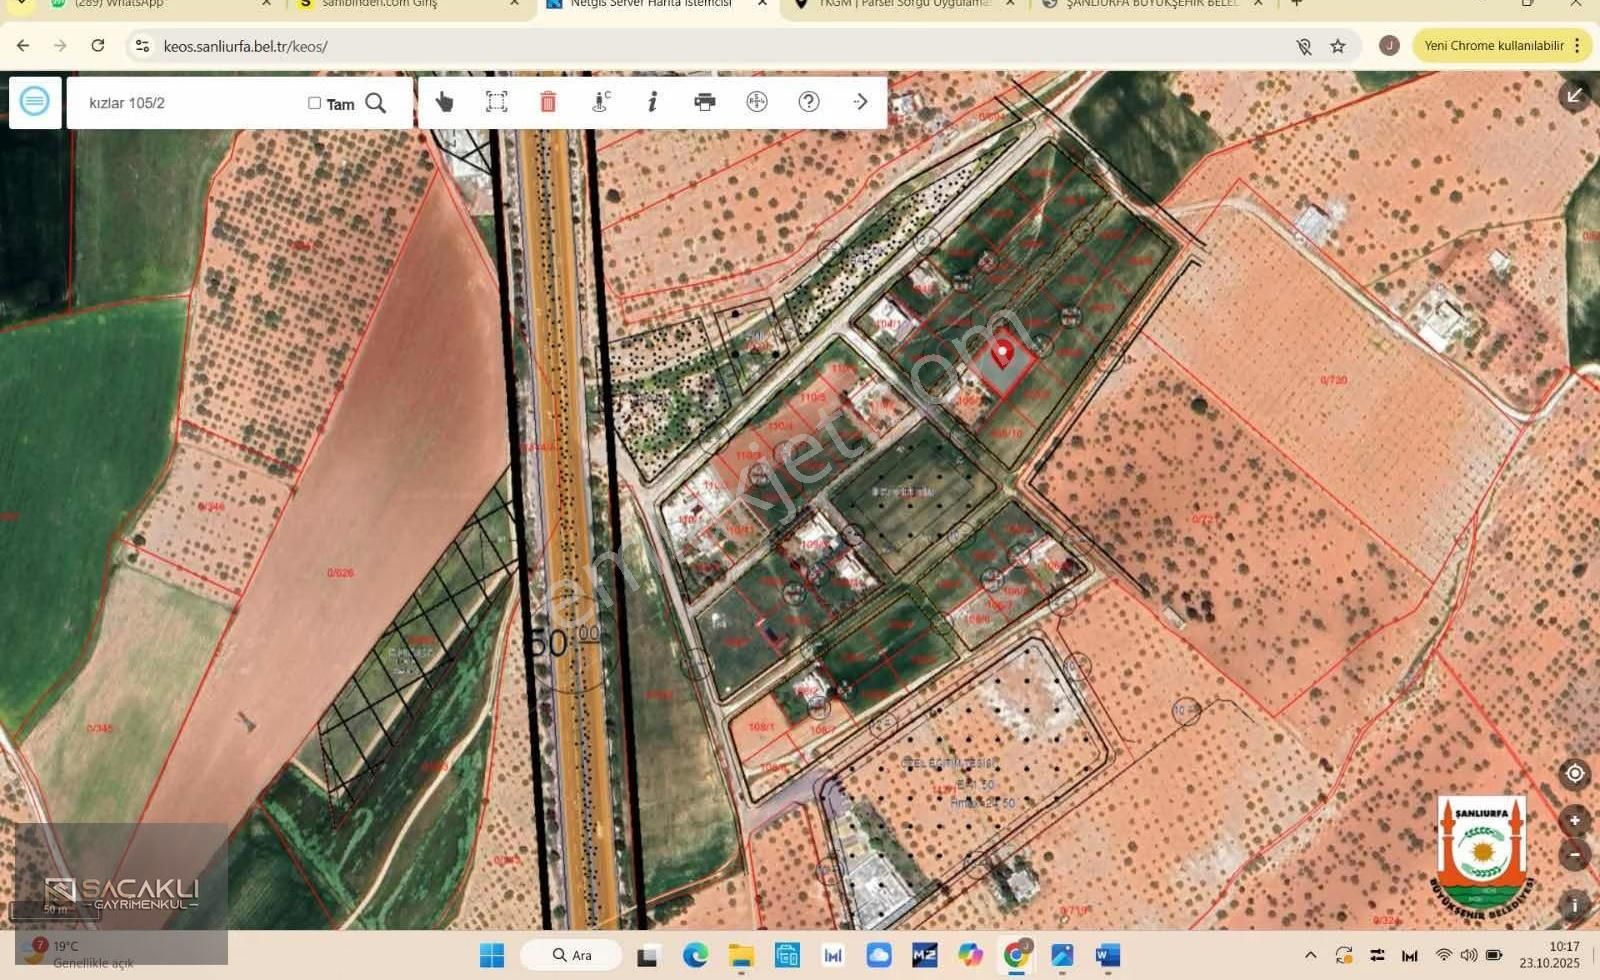
Task: Open the street view person tool
Action: tap(600, 102)
